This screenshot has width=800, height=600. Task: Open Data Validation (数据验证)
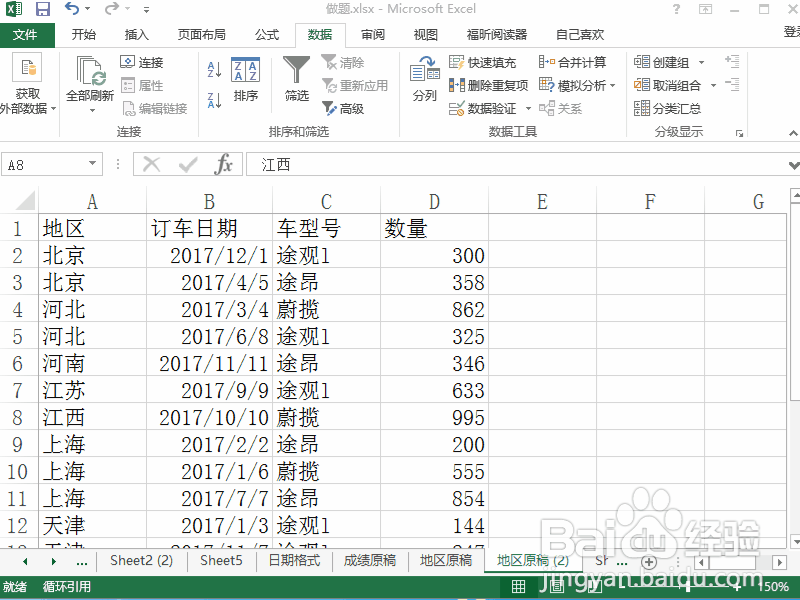click(483, 108)
